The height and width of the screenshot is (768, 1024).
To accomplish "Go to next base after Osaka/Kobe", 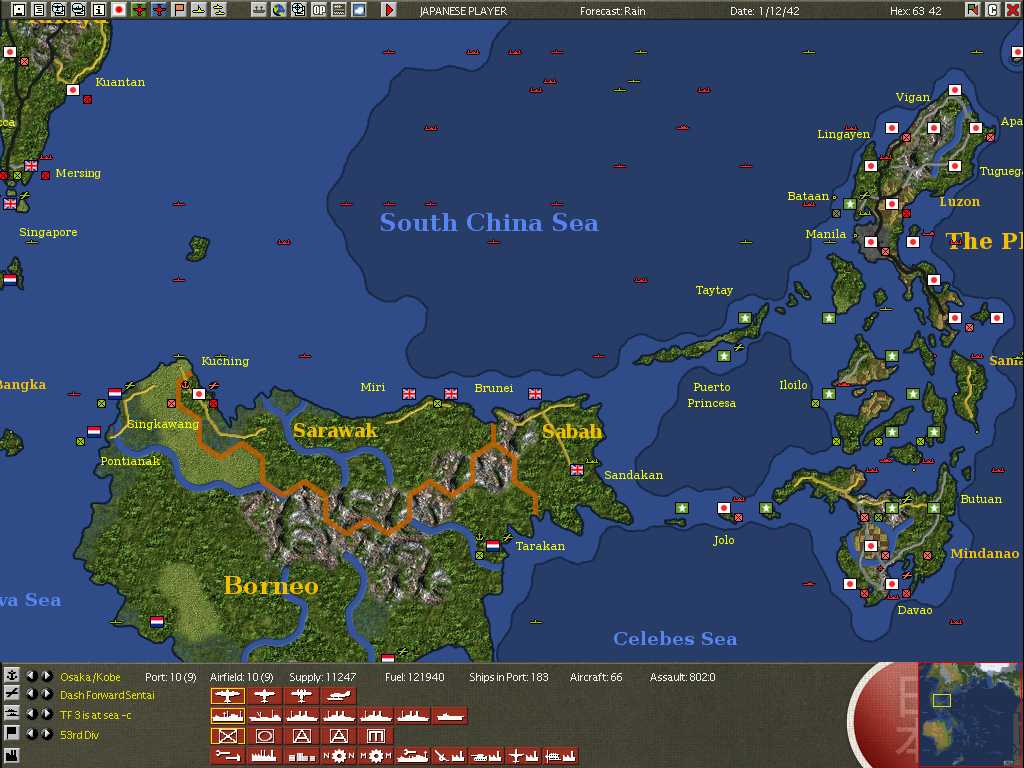I will pyautogui.click(x=47, y=675).
